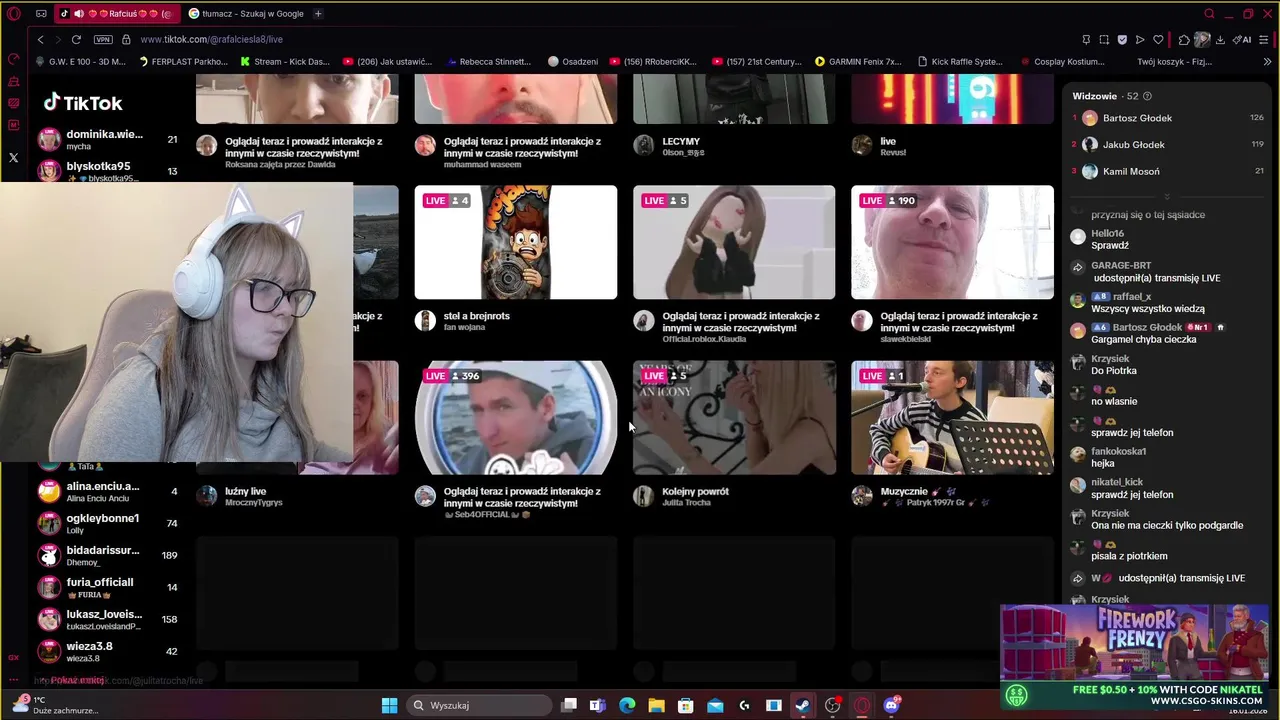This screenshot has height=720, width=1280.
Task: Open the Opera AI assistant button
Action: [1242, 39]
